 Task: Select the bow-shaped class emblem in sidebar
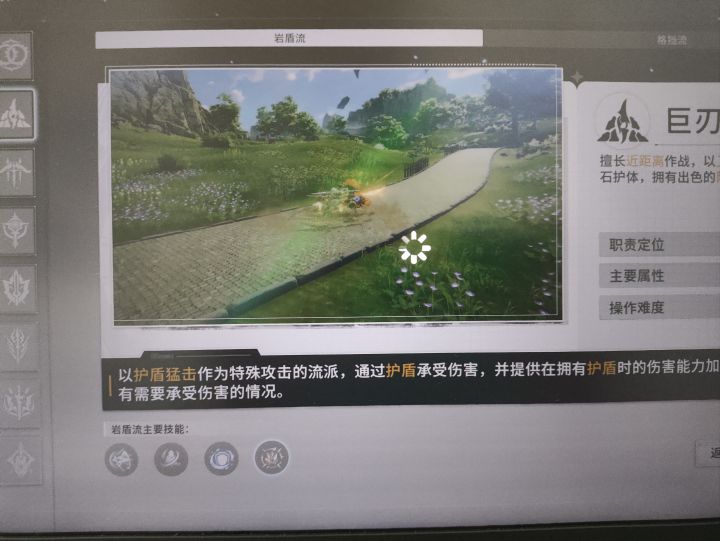pyautogui.click(x=16, y=173)
